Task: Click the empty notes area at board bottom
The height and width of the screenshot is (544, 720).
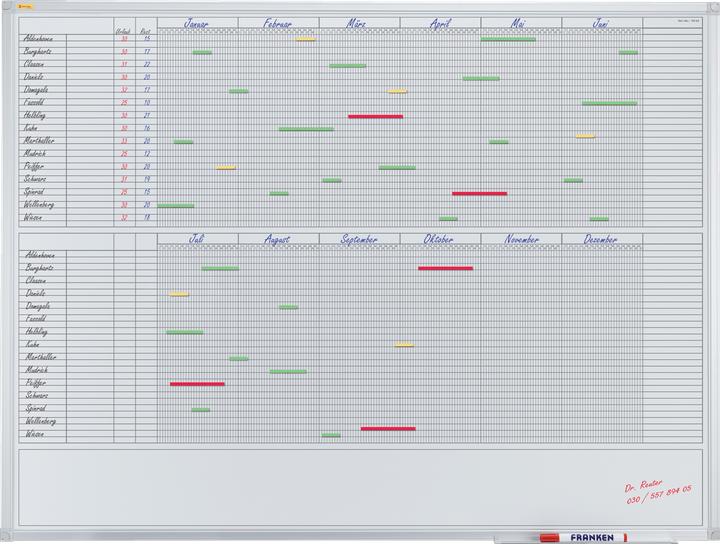Action: point(360,488)
